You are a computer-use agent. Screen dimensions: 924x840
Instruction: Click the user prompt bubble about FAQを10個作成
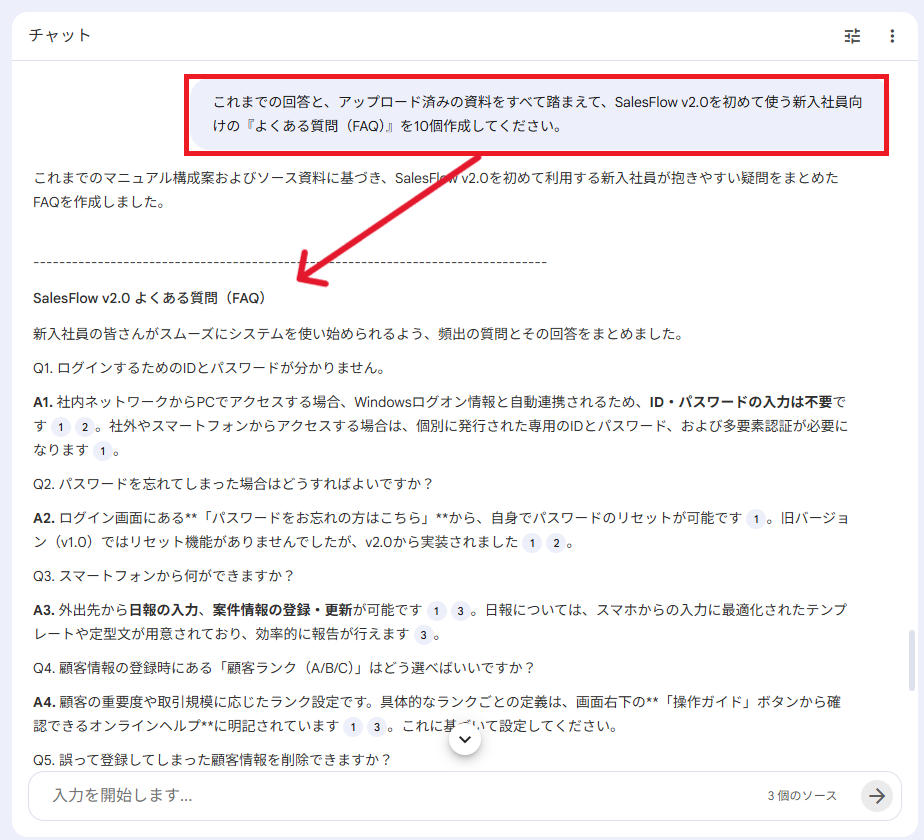click(537, 114)
